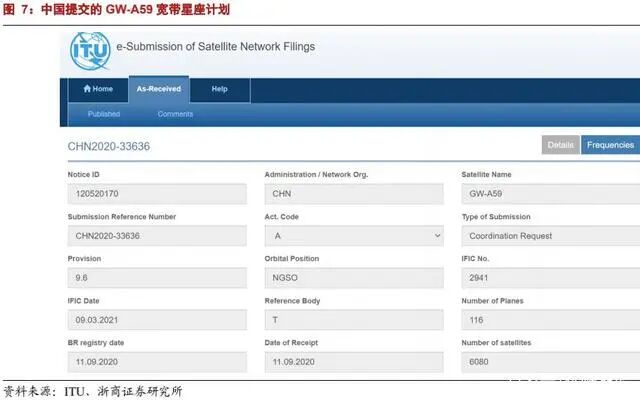Click the BR registry date label

(96, 343)
